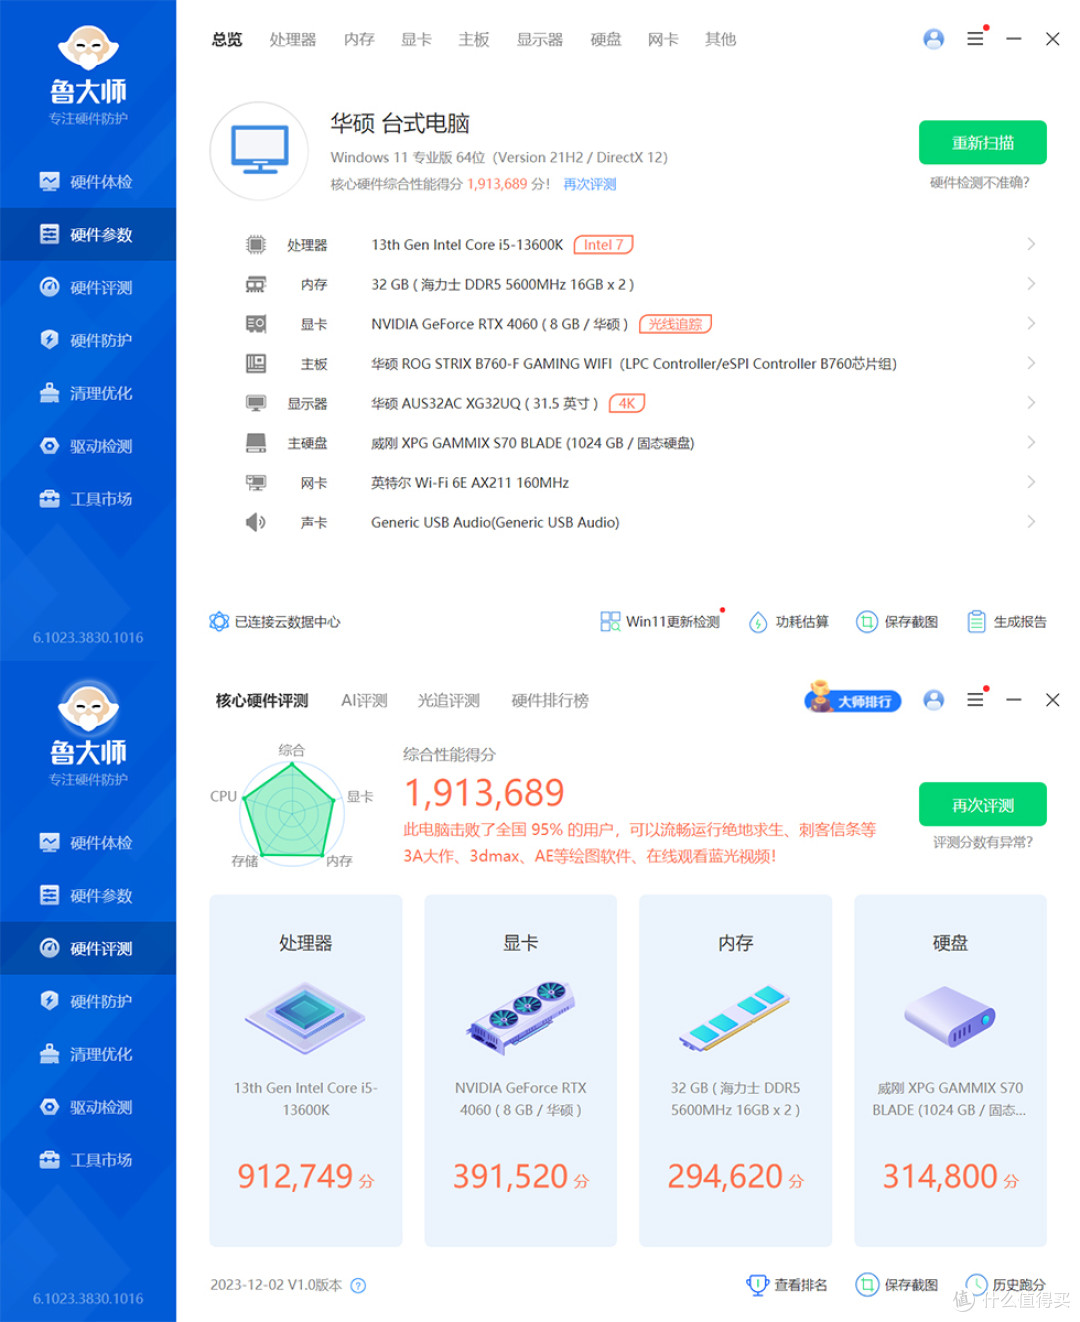Click the 已连接云数据中心 status
This screenshot has width=1080, height=1322.
point(274,622)
